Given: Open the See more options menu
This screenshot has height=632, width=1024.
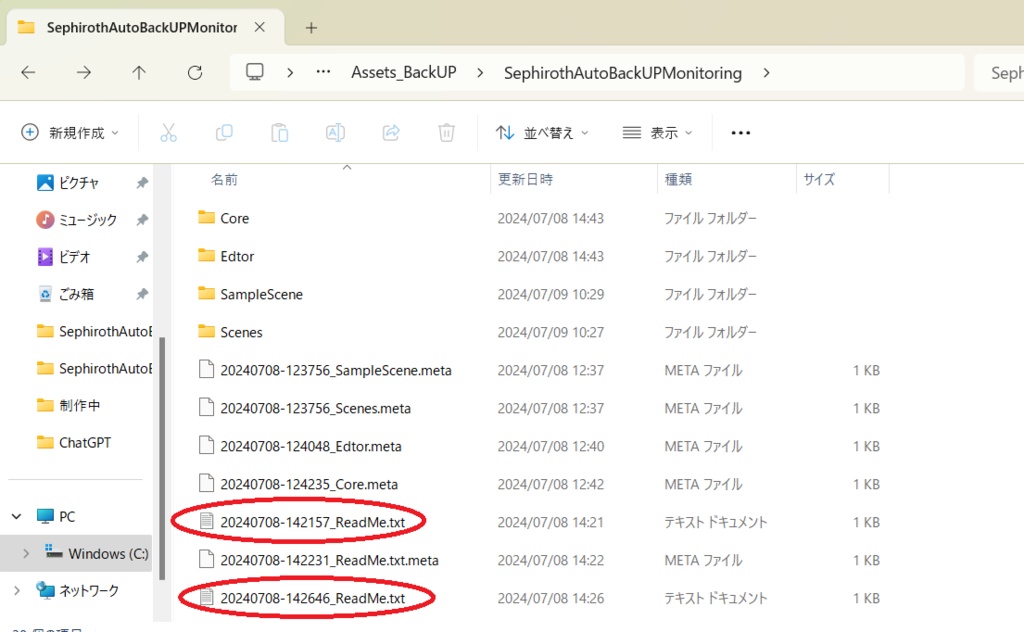Looking at the screenshot, I should tap(741, 133).
